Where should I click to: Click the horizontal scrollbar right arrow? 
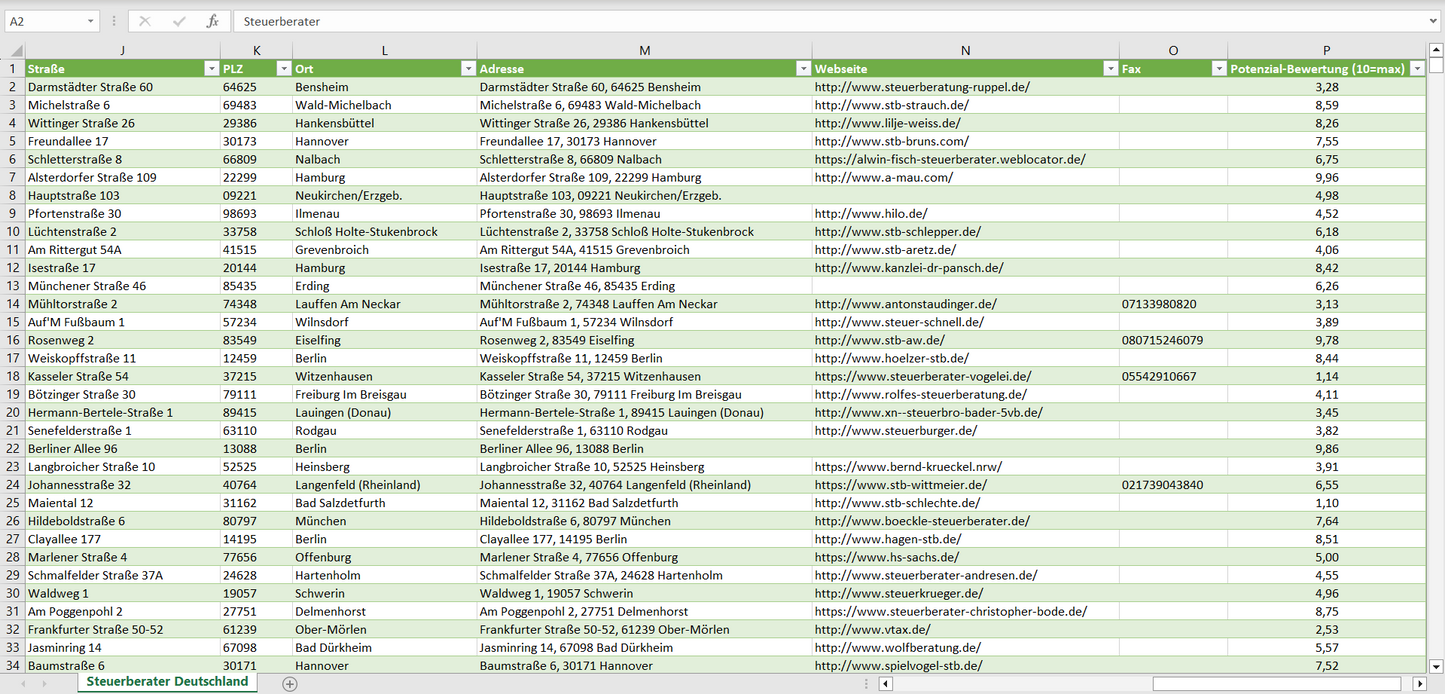coord(1419,684)
